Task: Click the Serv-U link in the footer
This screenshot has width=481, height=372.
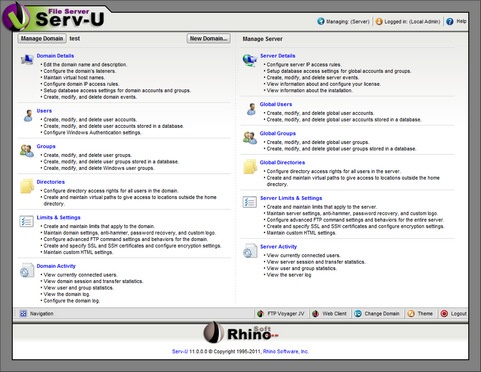Action: pos(180,351)
